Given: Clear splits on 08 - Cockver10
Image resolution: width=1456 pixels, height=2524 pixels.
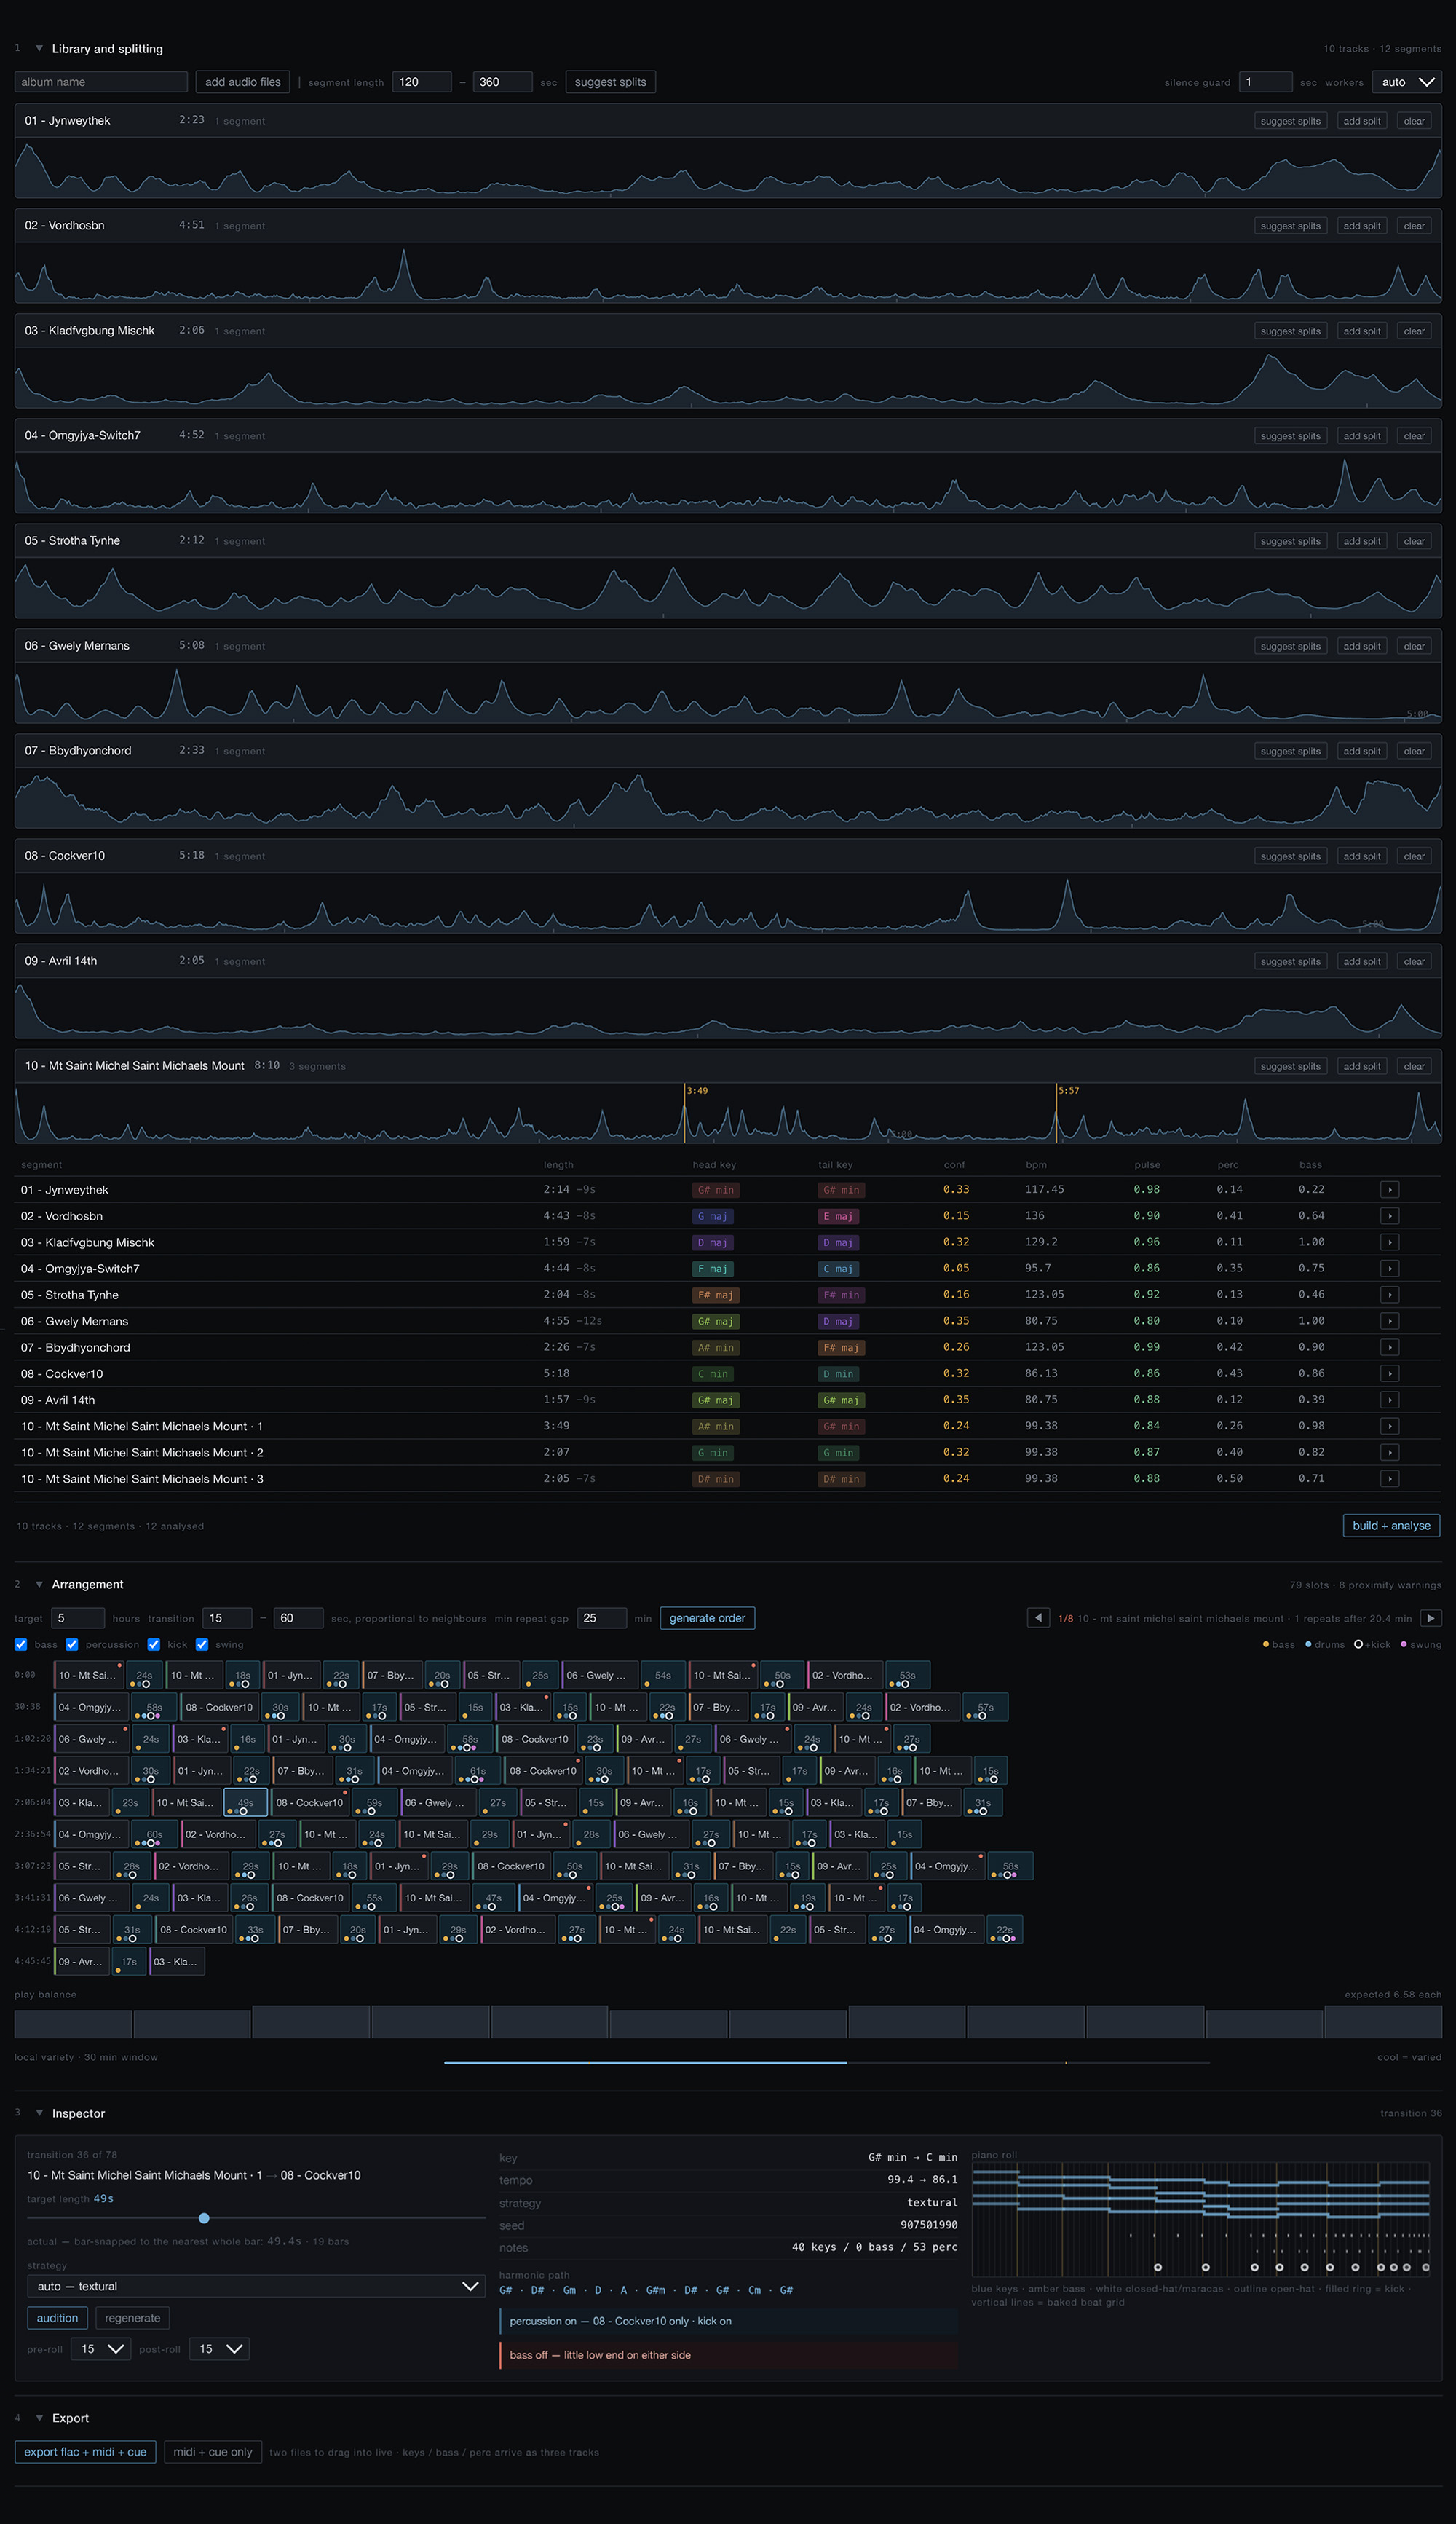Looking at the screenshot, I should (x=1414, y=856).
